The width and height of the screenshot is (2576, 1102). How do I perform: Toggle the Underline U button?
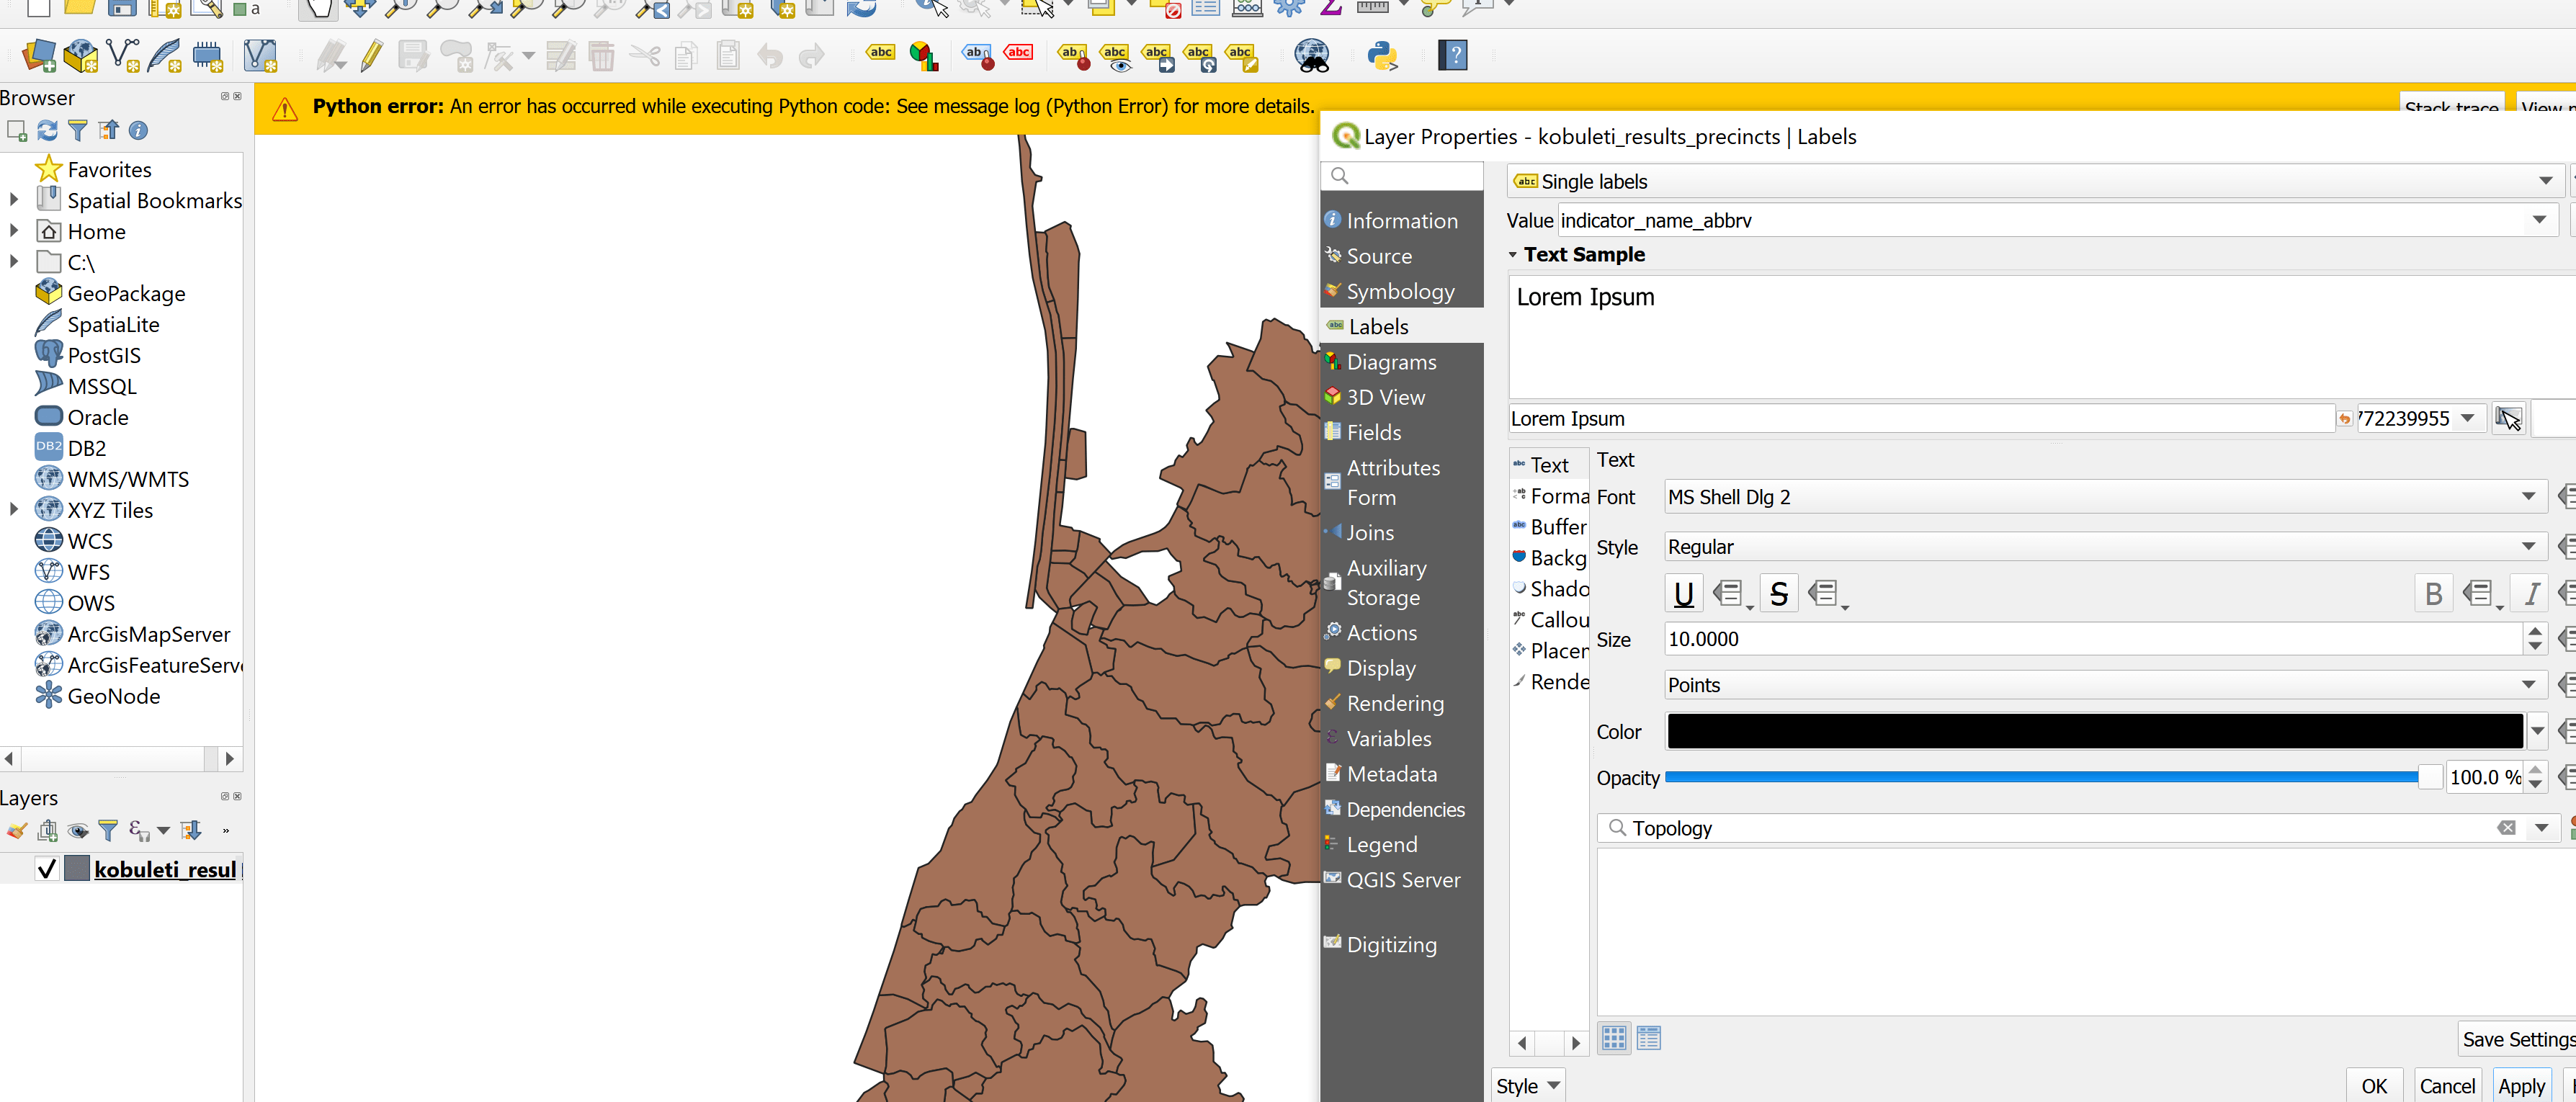pyautogui.click(x=1684, y=593)
